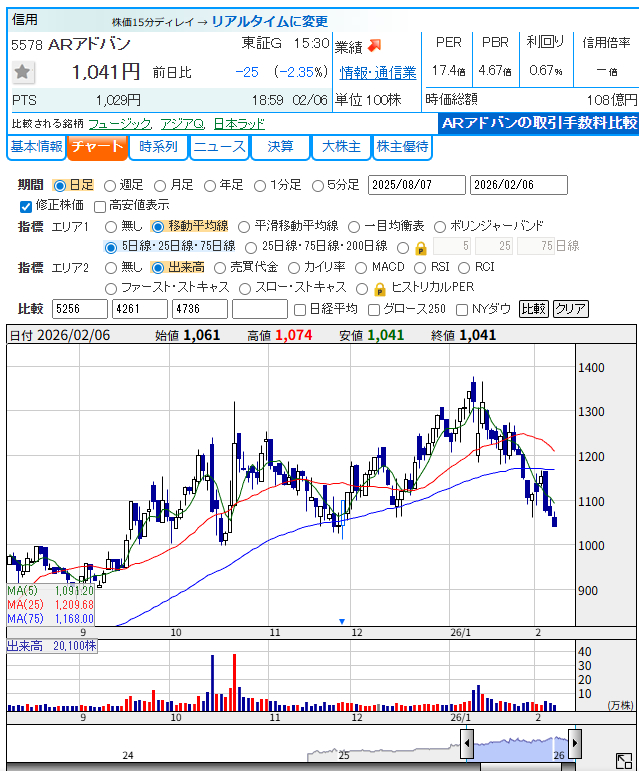Click the right handle of the range navigator
The height and width of the screenshot is (771, 639).
click(573, 743)
